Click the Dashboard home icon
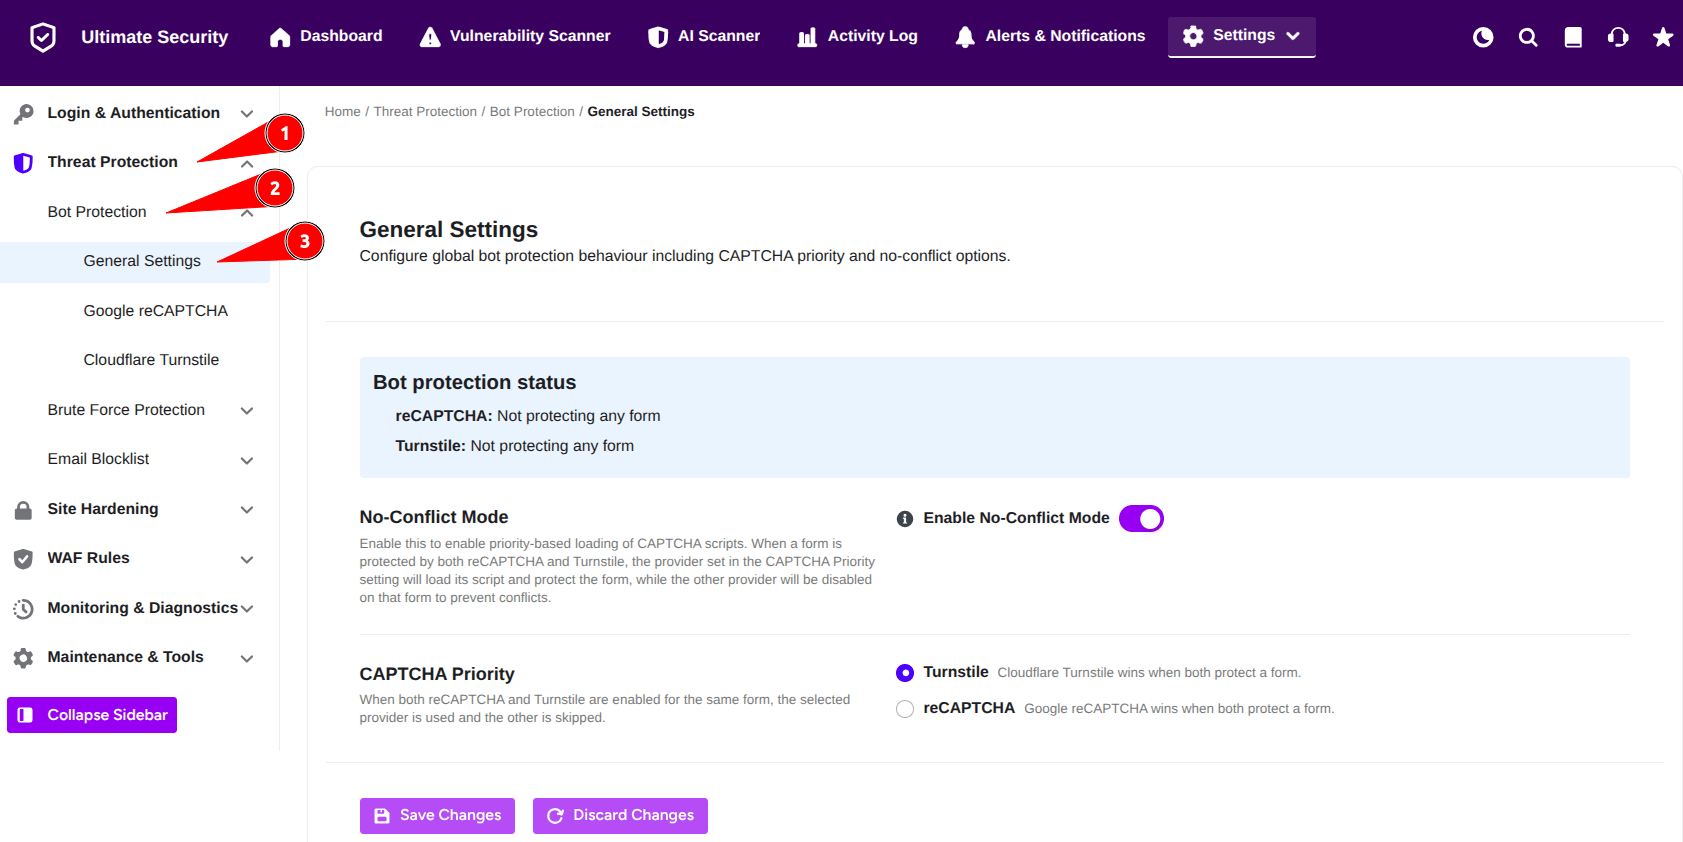 click(280, 37)
